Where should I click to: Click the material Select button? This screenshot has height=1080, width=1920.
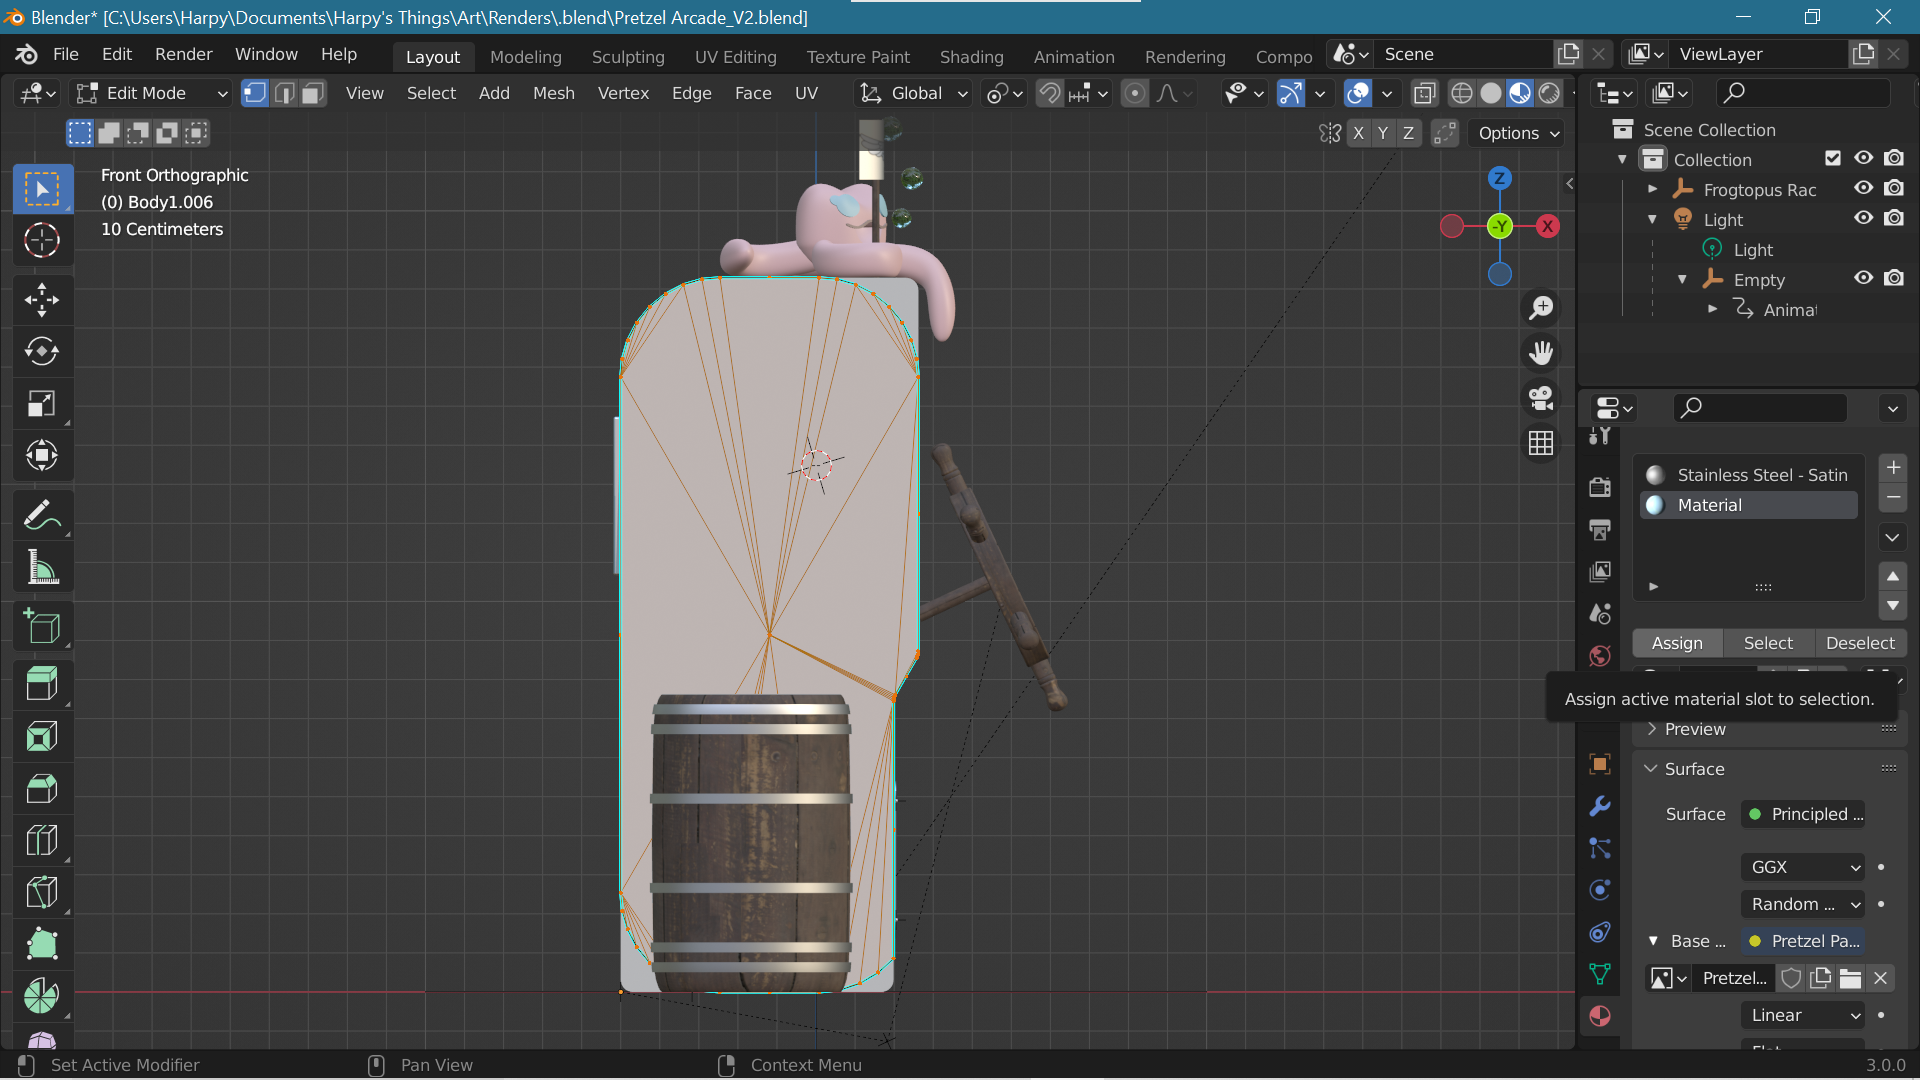click(1768, 643)
